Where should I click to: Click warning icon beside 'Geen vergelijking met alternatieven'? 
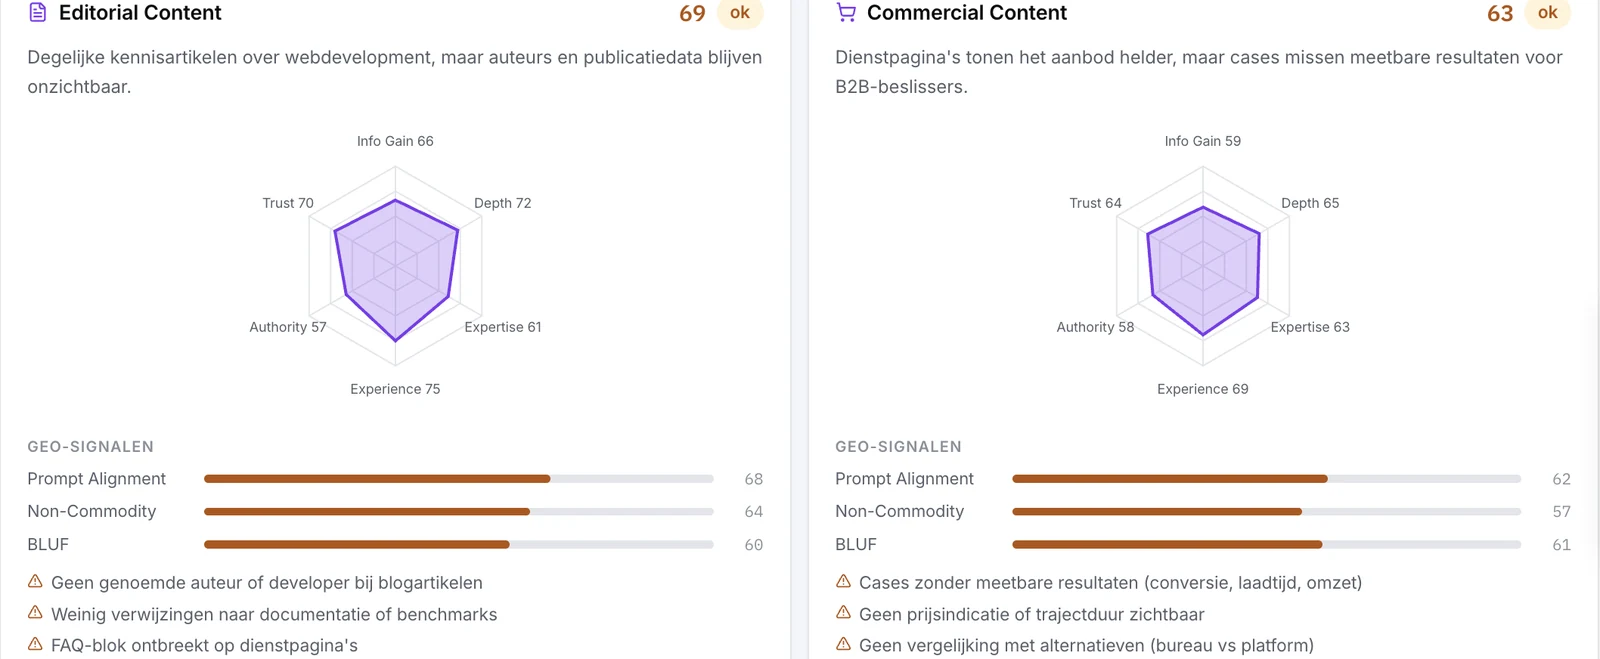click(x=843, y=644)
